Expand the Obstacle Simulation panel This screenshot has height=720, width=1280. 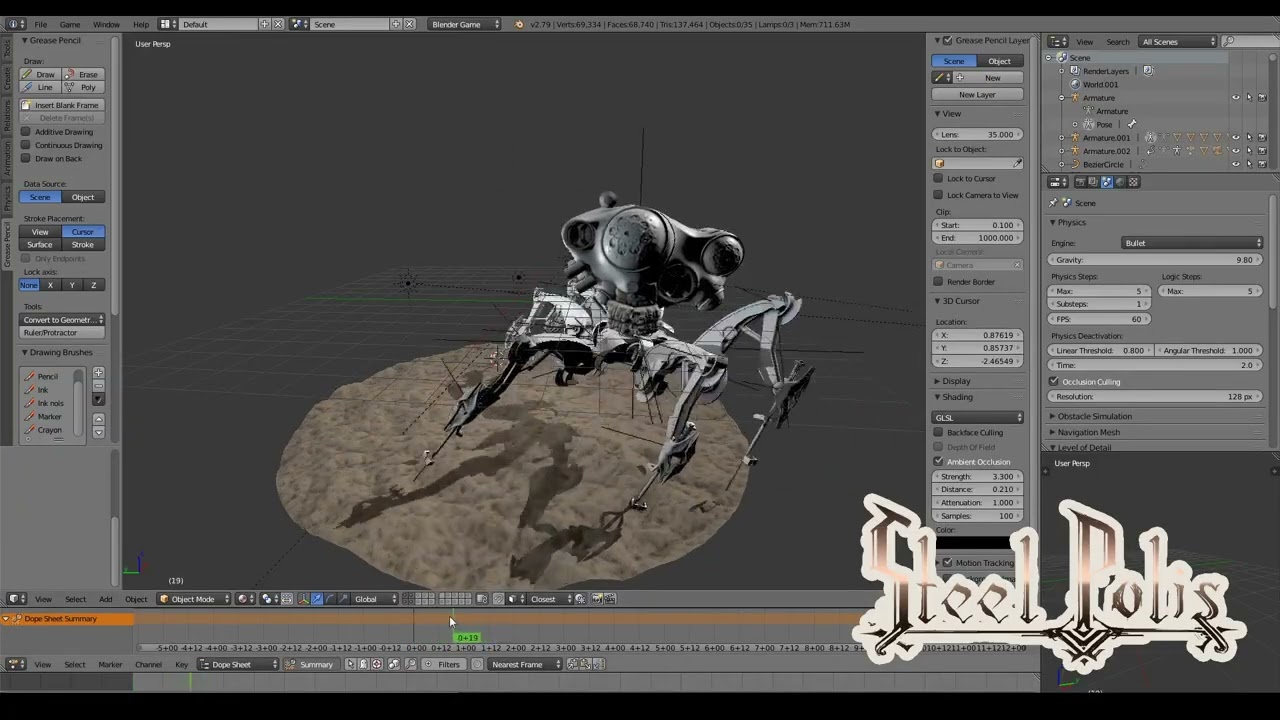[1094, 416]
